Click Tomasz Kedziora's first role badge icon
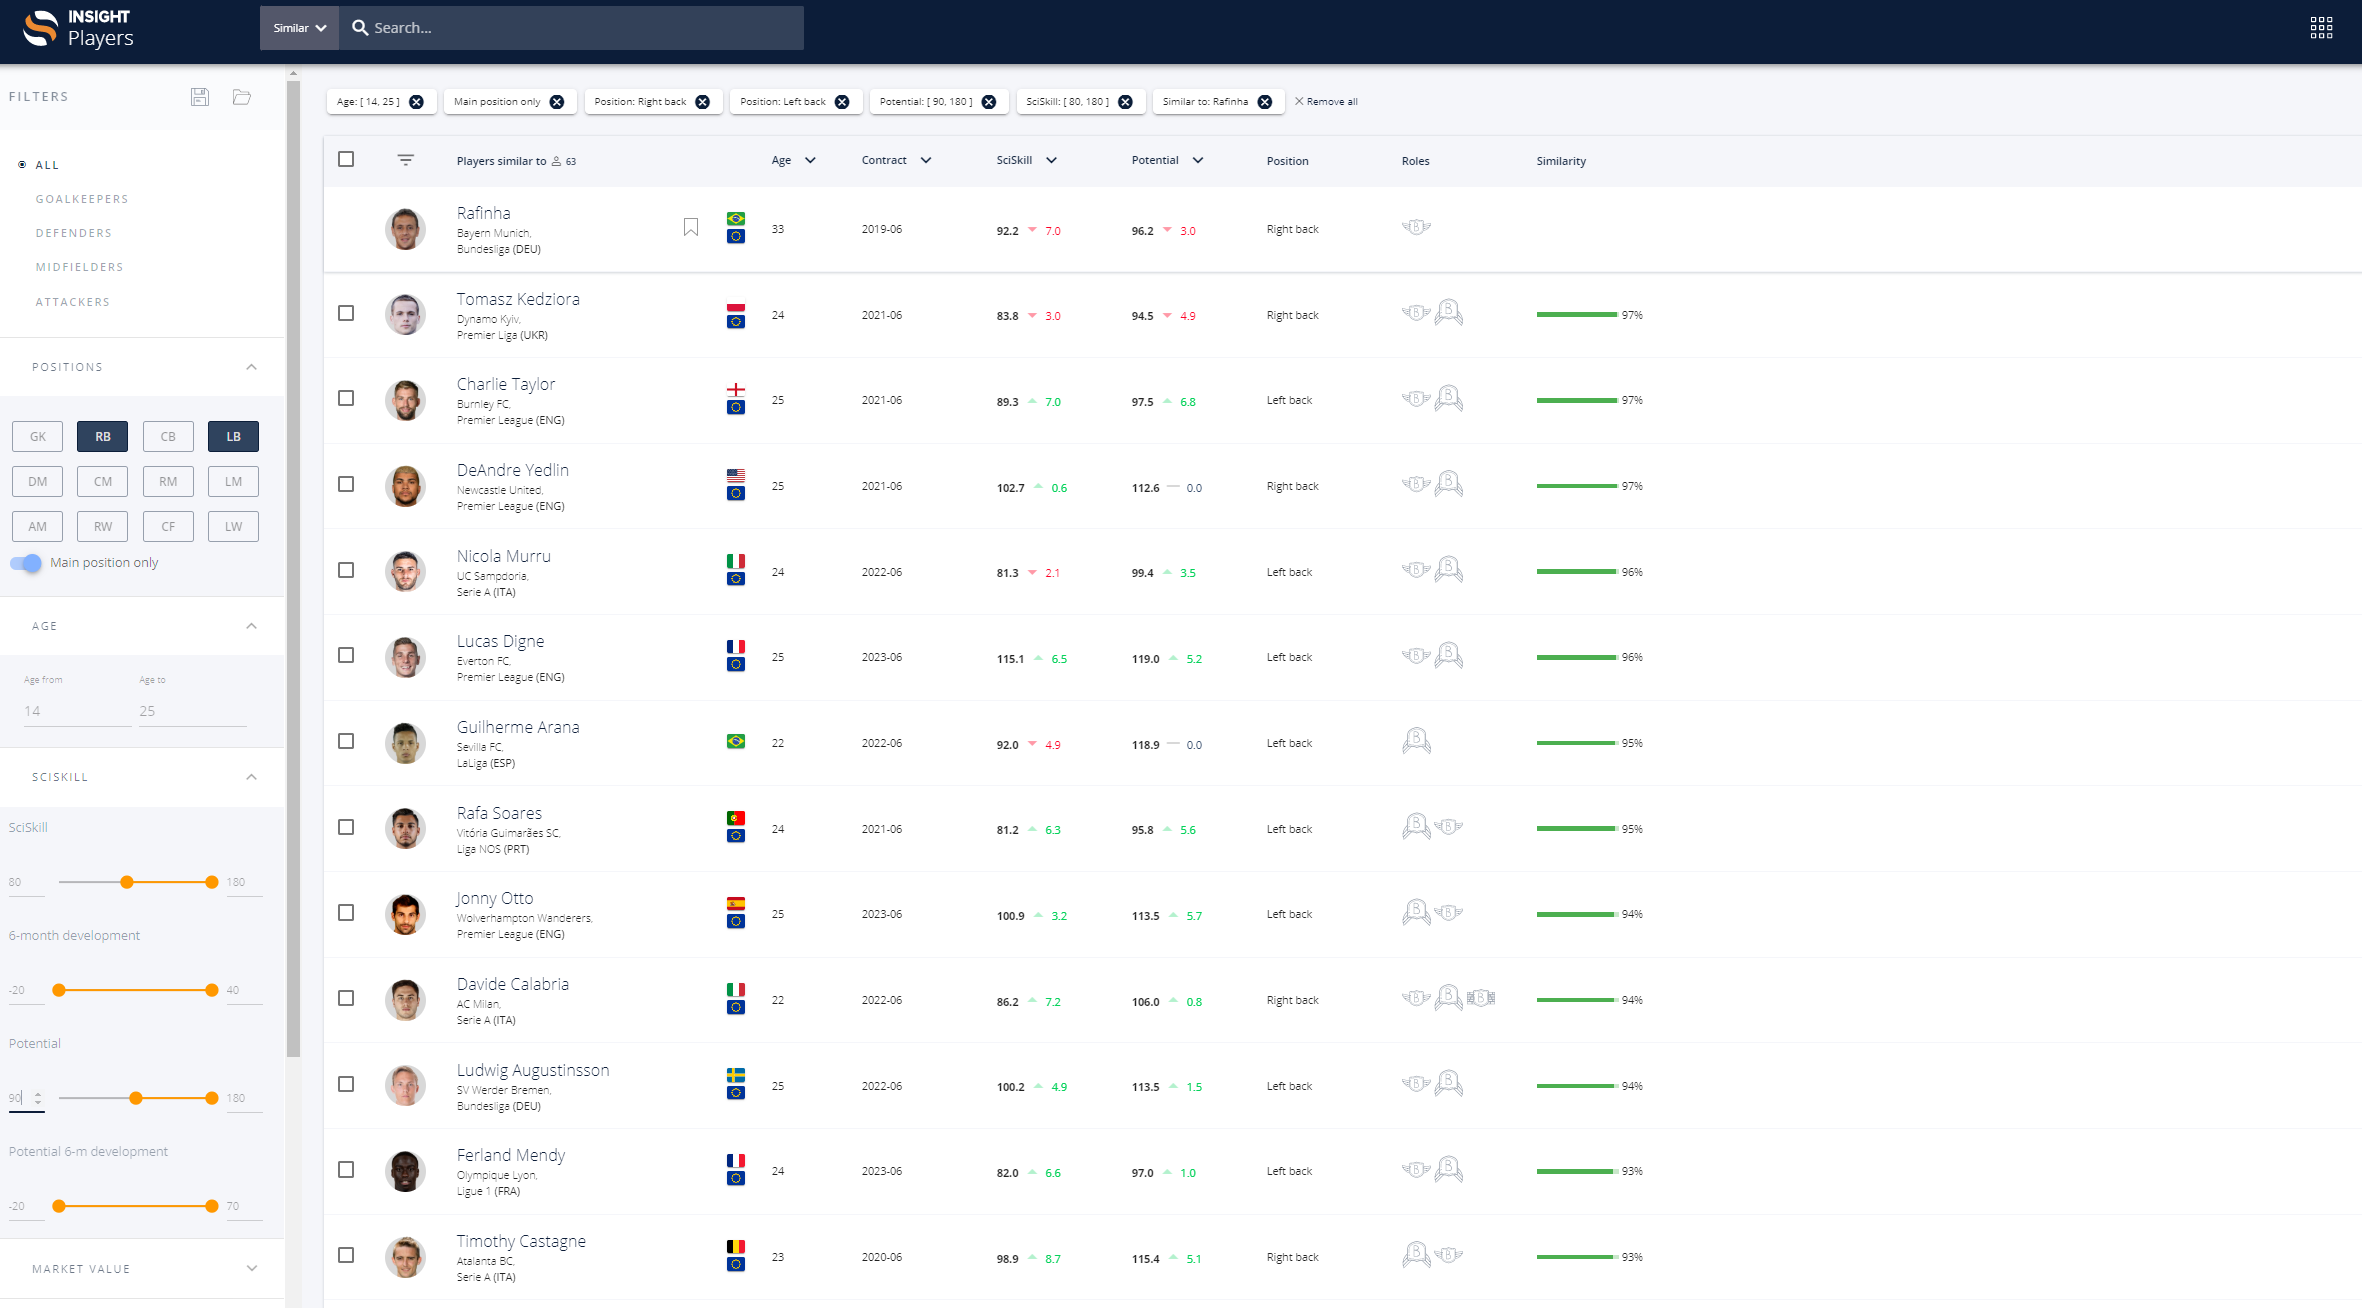The image size is (2362, 1308). point(1416,313)
